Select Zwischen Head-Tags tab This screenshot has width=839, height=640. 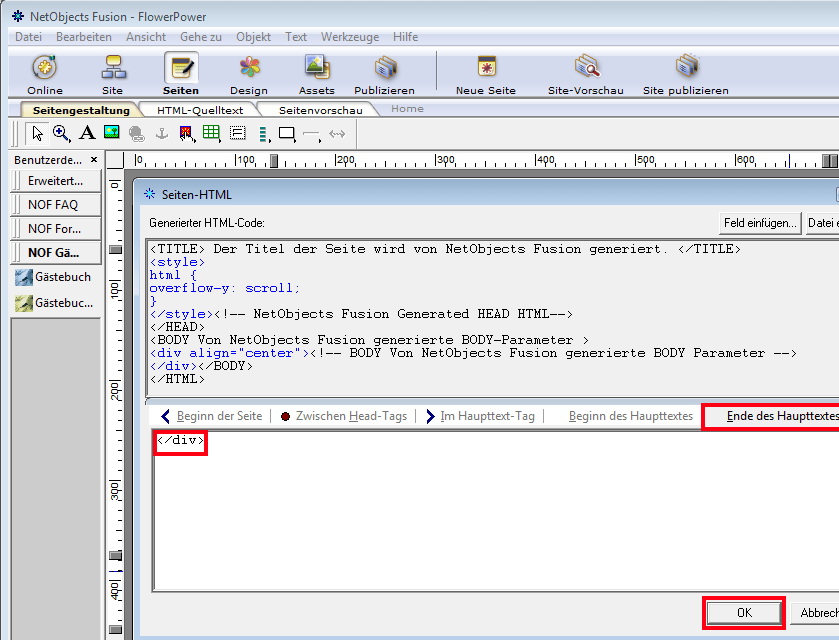[x=344, y=416]
